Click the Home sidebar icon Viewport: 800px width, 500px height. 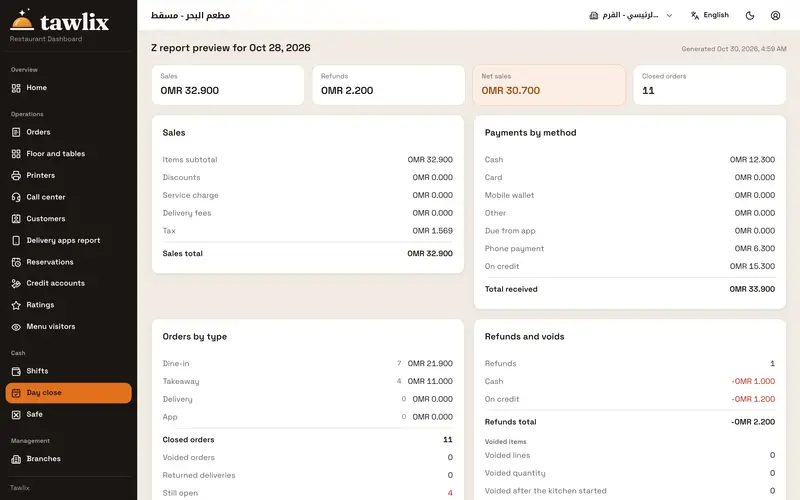click(16, 88)
